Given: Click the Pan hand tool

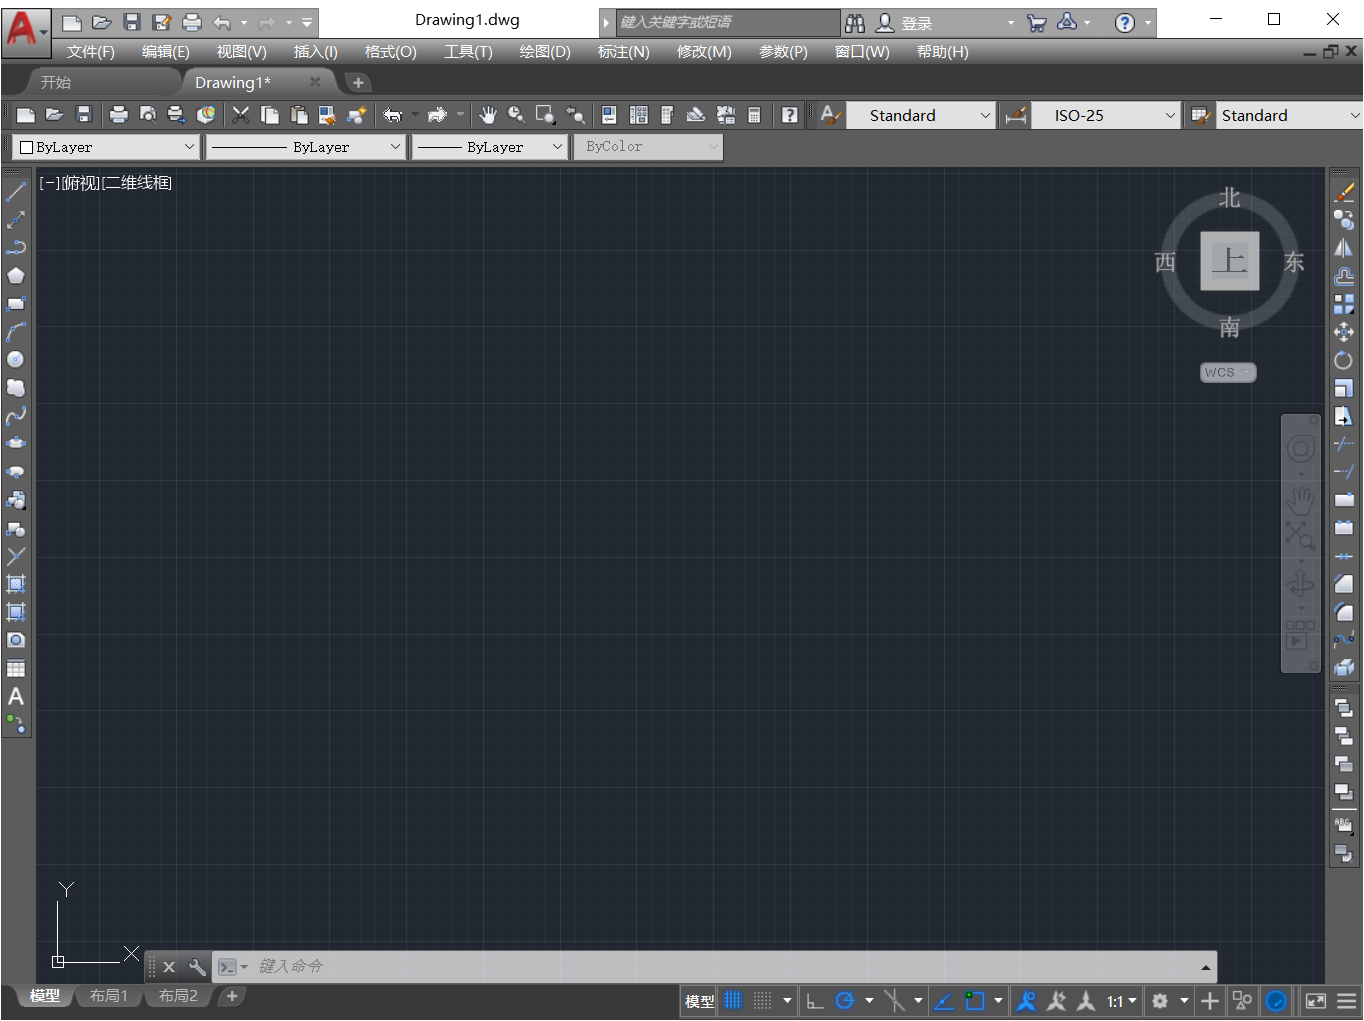Looking at the screenshot, I should (488, 115).
